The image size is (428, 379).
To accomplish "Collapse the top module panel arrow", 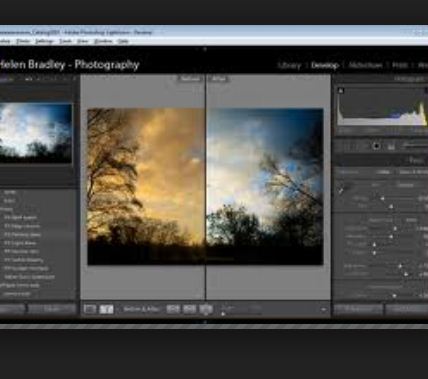I will point(205,49).
